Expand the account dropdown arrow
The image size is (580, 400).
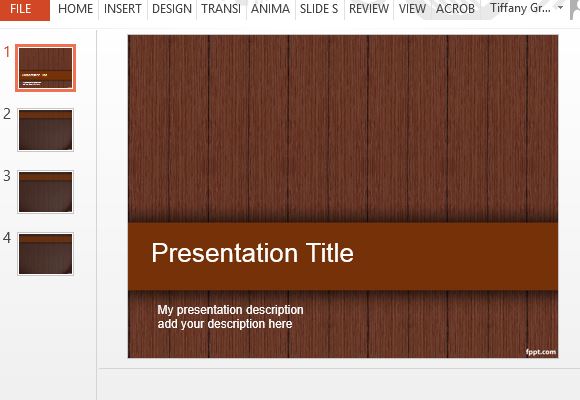click(x=561, y=8)
